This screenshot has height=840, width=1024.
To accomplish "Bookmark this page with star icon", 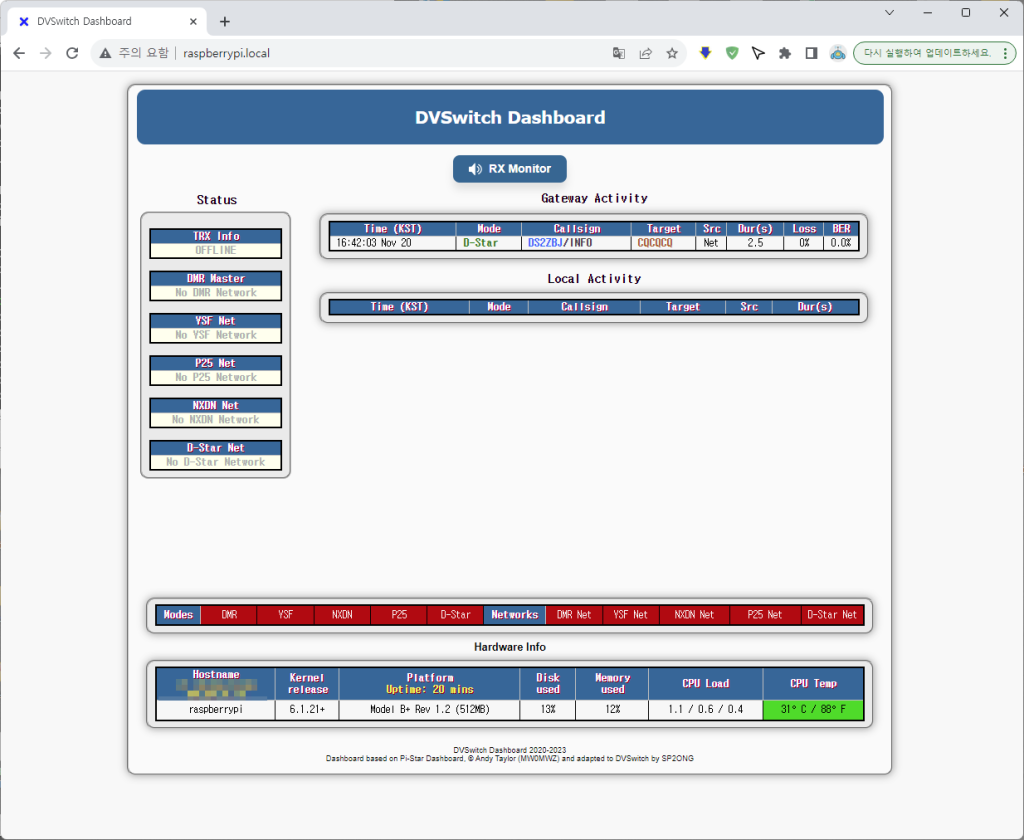I will click(x=672, y=53).
